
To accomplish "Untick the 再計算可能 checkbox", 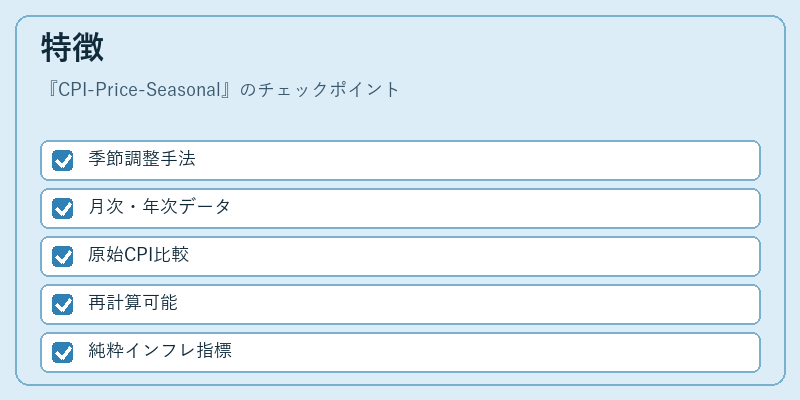I will pos(62,305).
